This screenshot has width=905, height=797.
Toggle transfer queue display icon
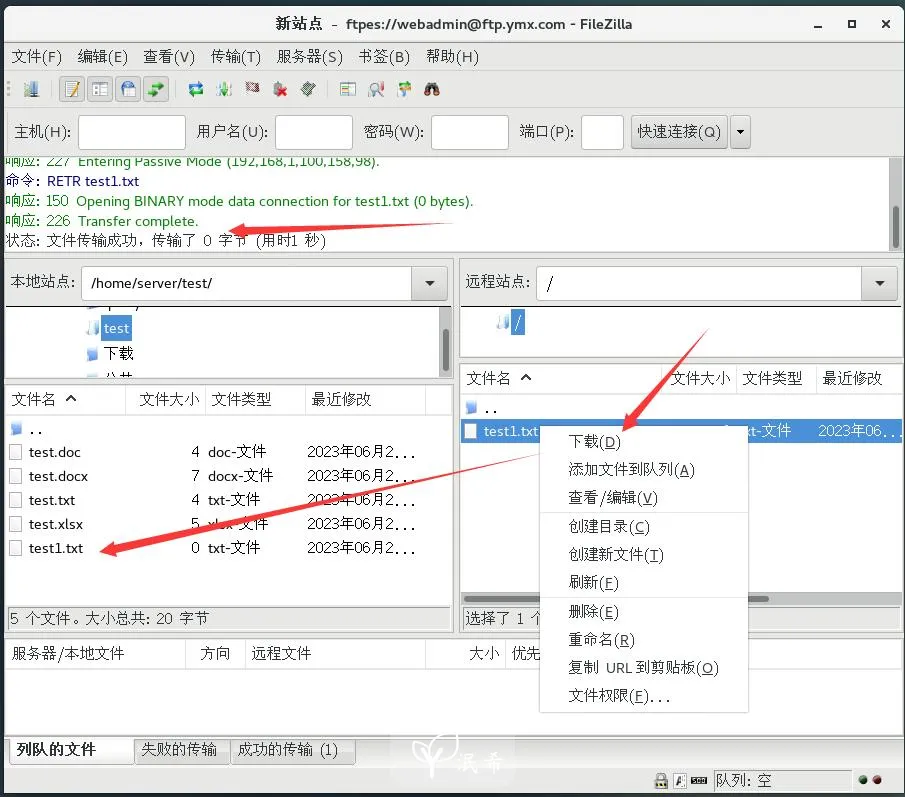156,89
